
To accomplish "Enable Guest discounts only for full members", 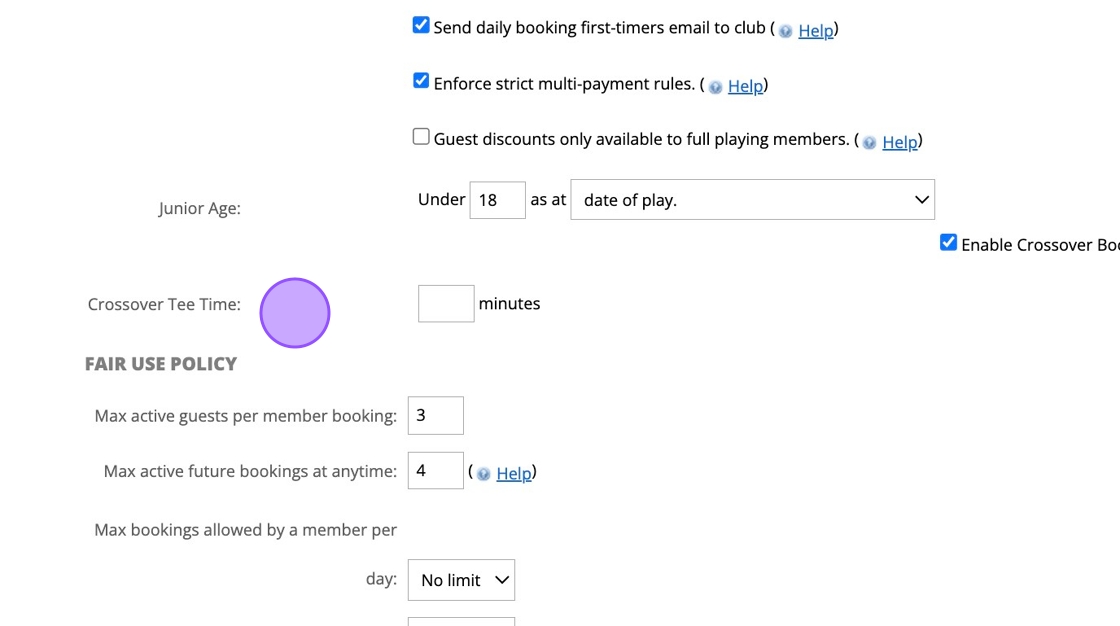I will click(x=421, y=137).
